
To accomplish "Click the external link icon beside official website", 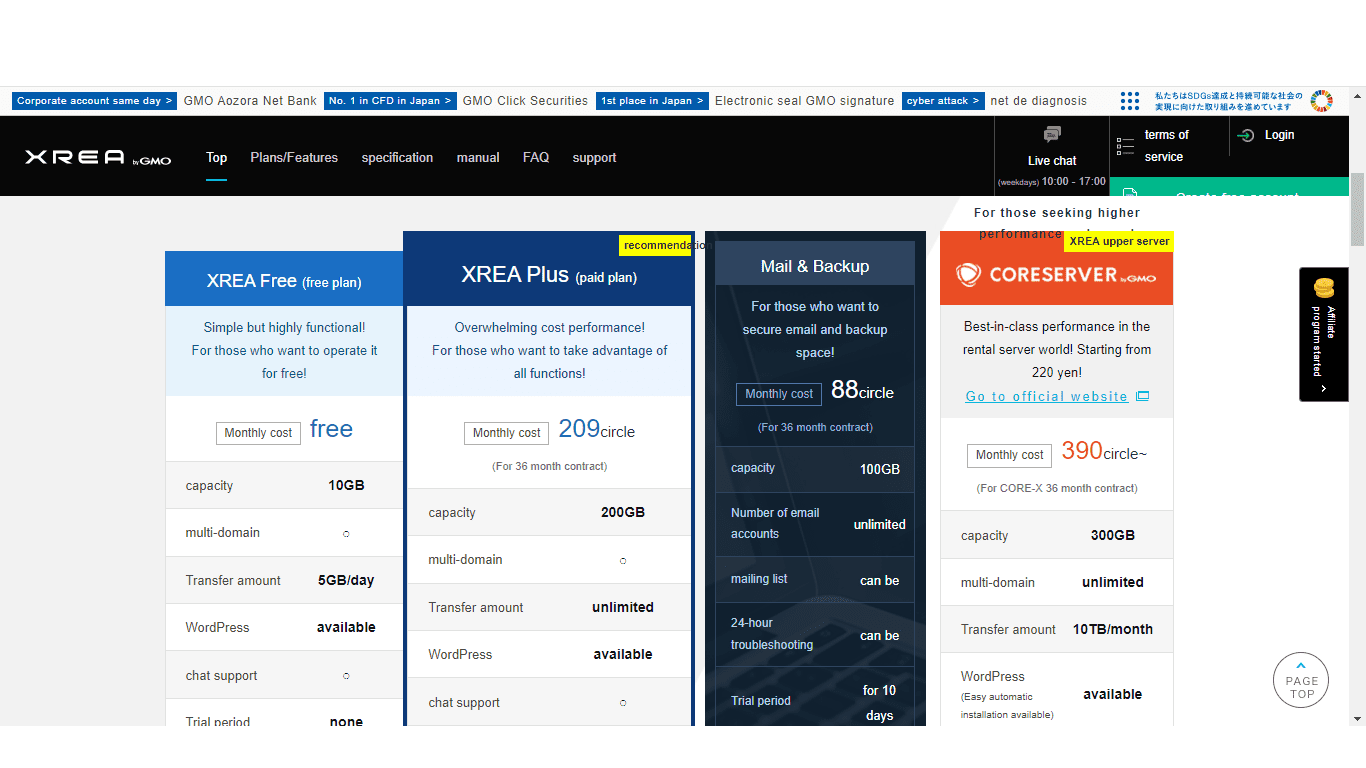I will [1143, 396].
